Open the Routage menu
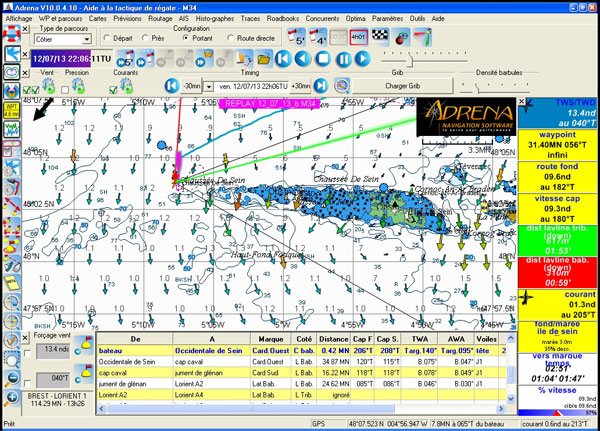This screenshot has width=600, height=431. point(160,18)
